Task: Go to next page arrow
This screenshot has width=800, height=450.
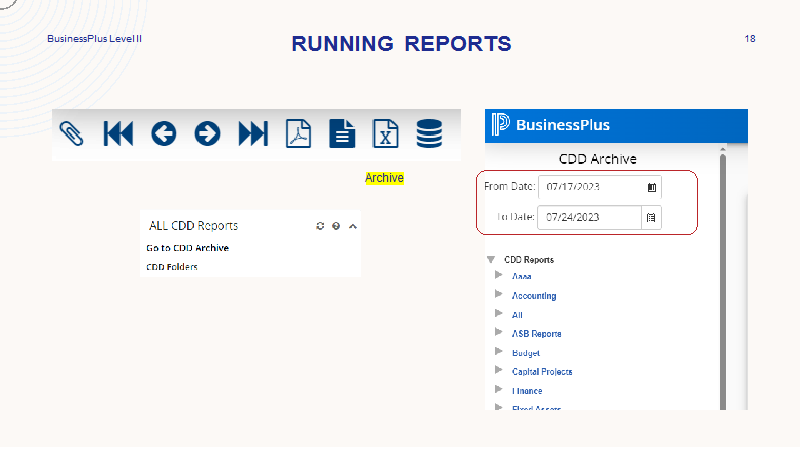Action: 207,134
